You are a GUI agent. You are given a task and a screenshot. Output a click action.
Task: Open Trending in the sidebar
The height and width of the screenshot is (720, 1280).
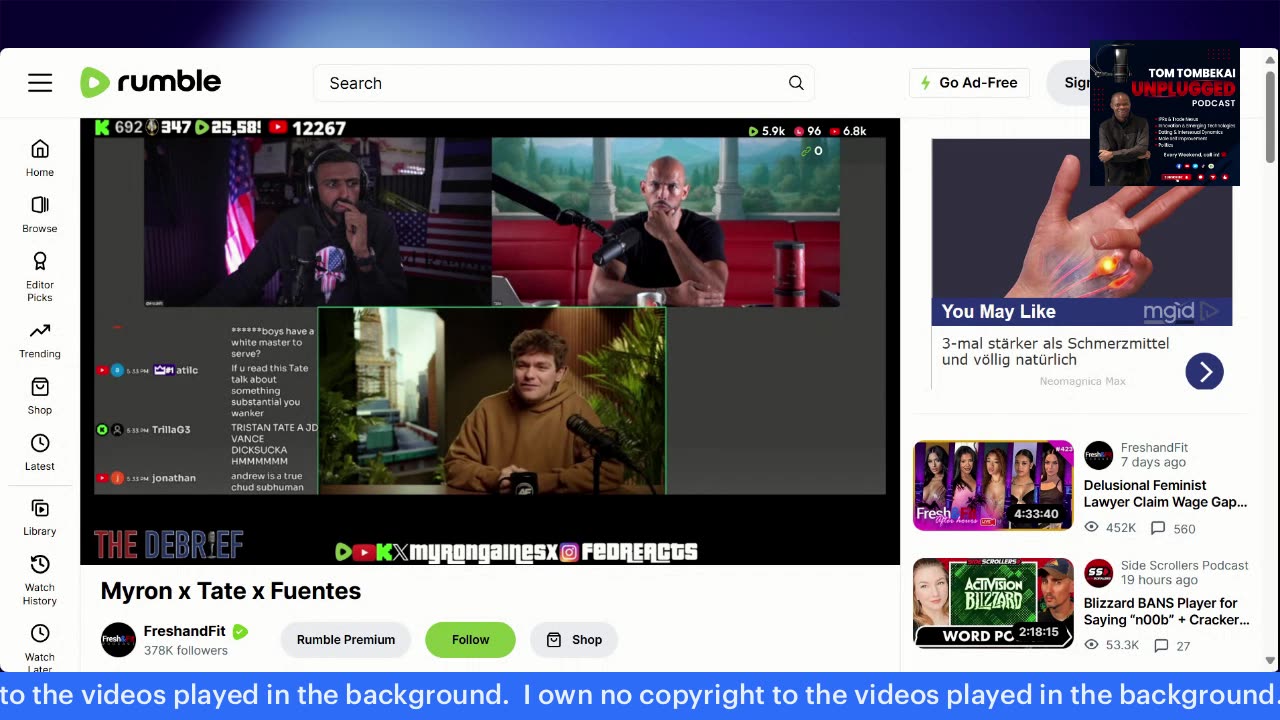pos(40,340)
